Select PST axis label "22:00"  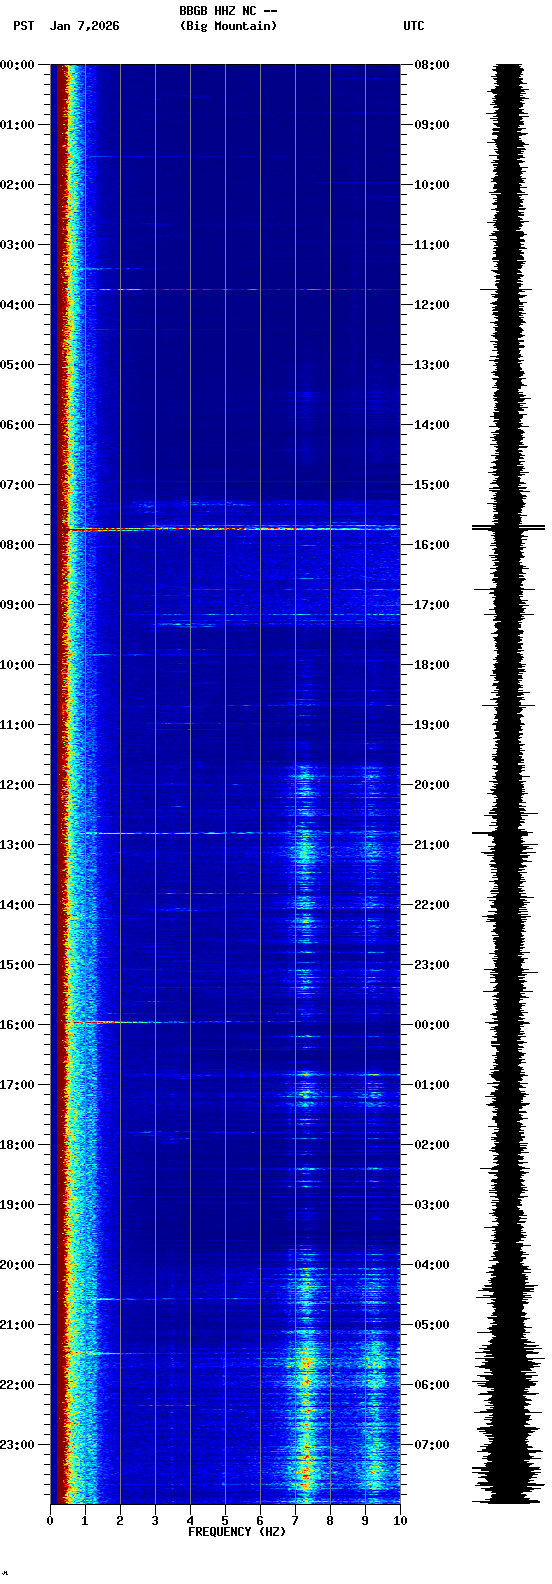click(x=17, y=1385)
